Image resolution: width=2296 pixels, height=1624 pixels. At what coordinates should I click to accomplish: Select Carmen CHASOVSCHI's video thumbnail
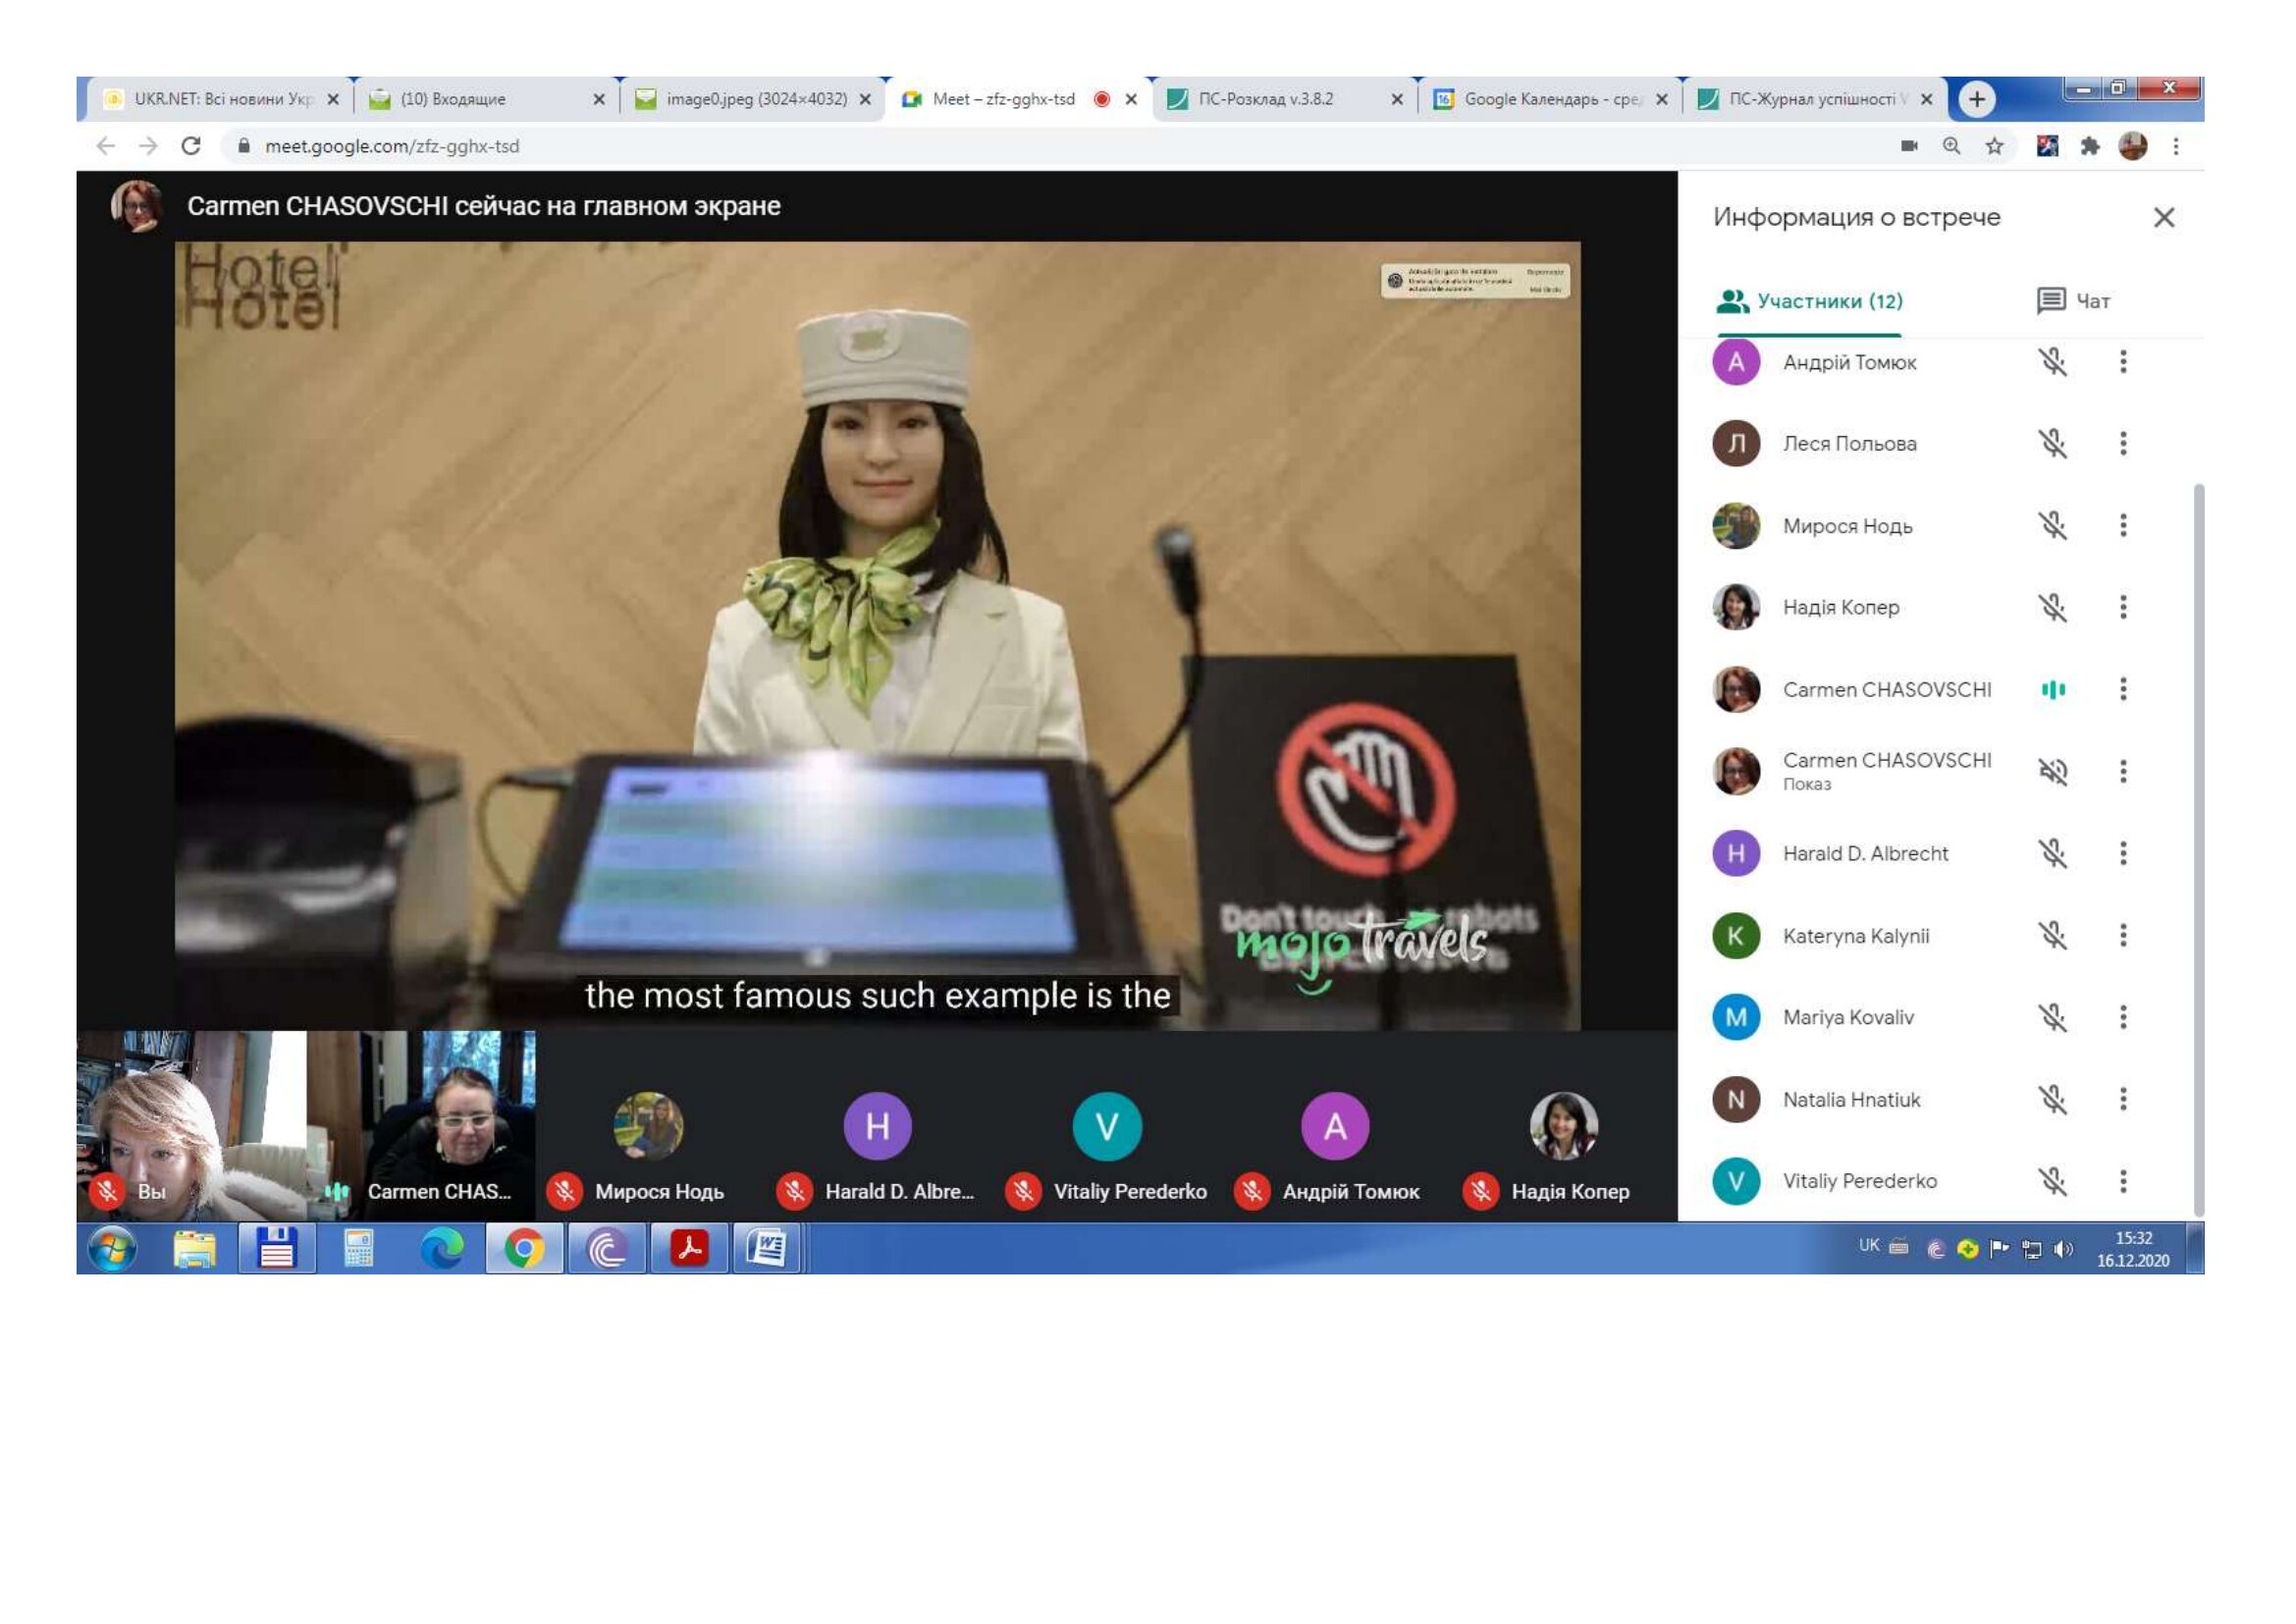point(421,1125)
